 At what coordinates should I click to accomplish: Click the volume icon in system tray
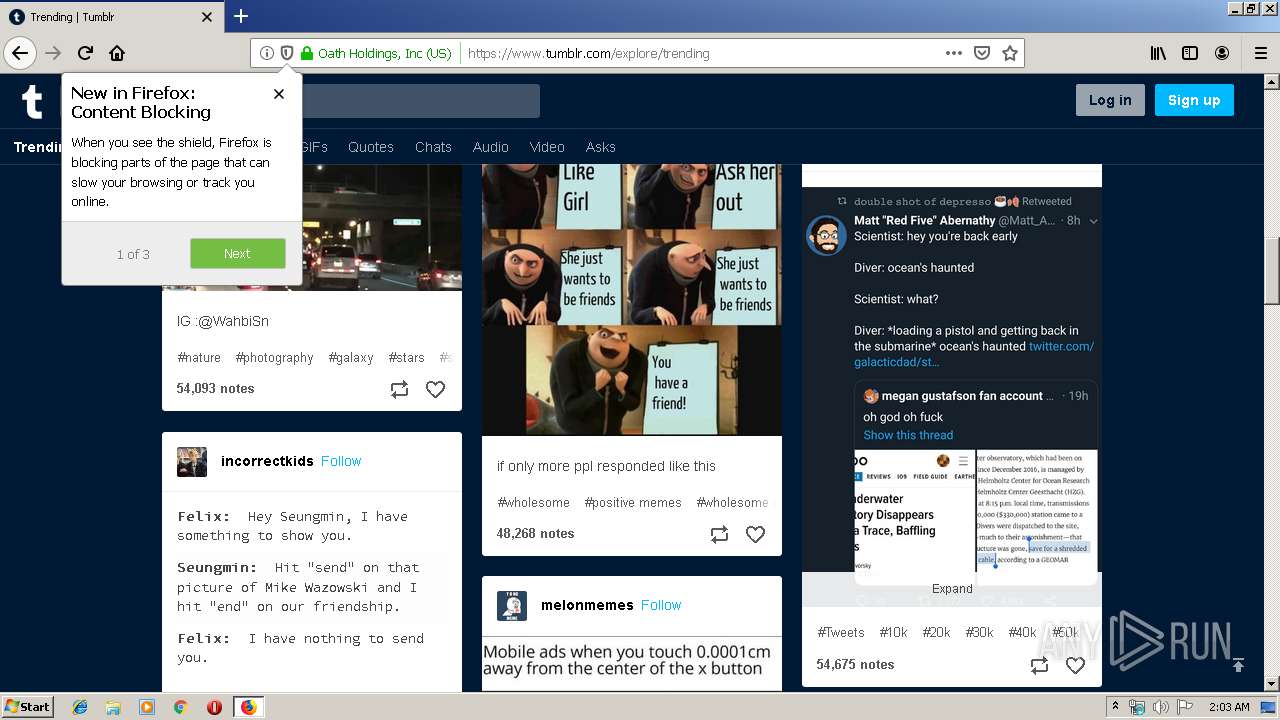[1160, 707]
